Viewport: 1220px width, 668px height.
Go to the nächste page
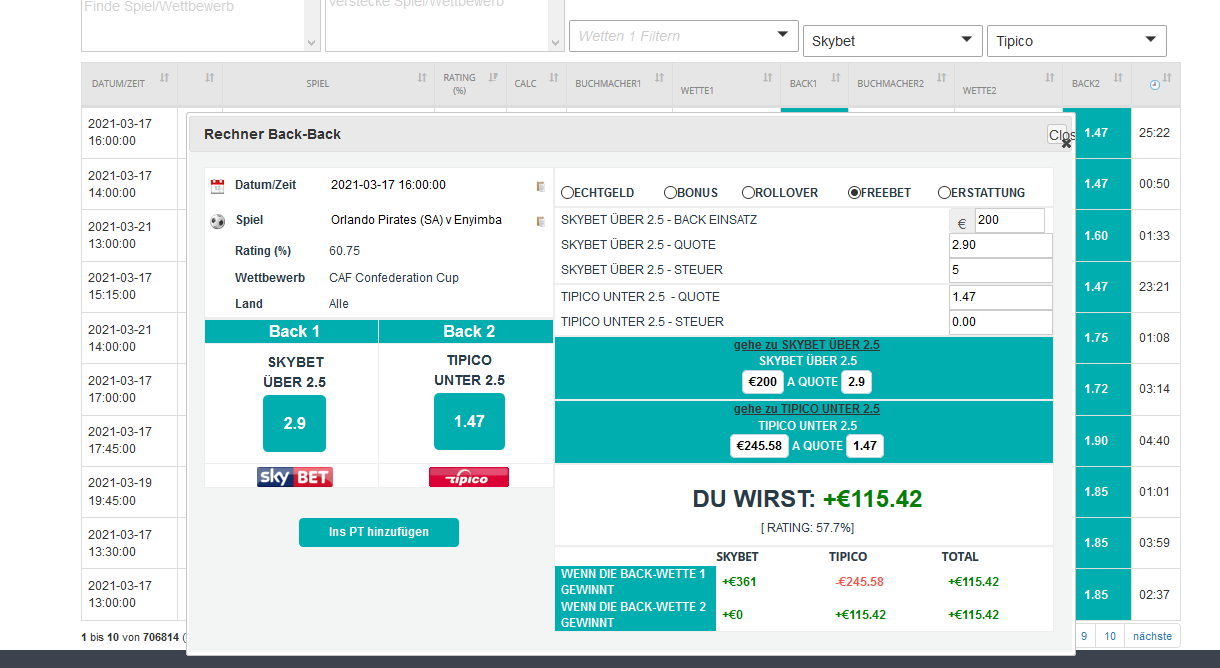pos(1152,636)
